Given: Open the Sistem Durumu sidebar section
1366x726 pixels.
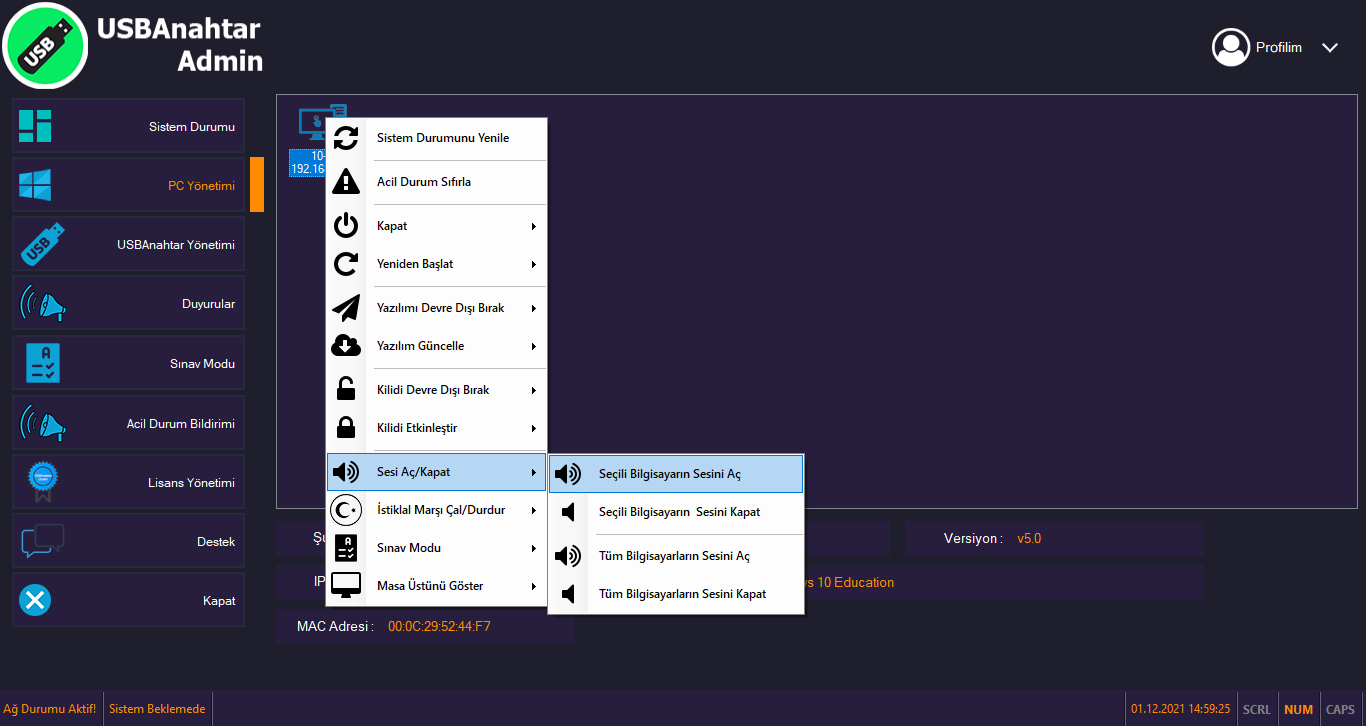Looking at the screenshot, I should click(128, 127).
